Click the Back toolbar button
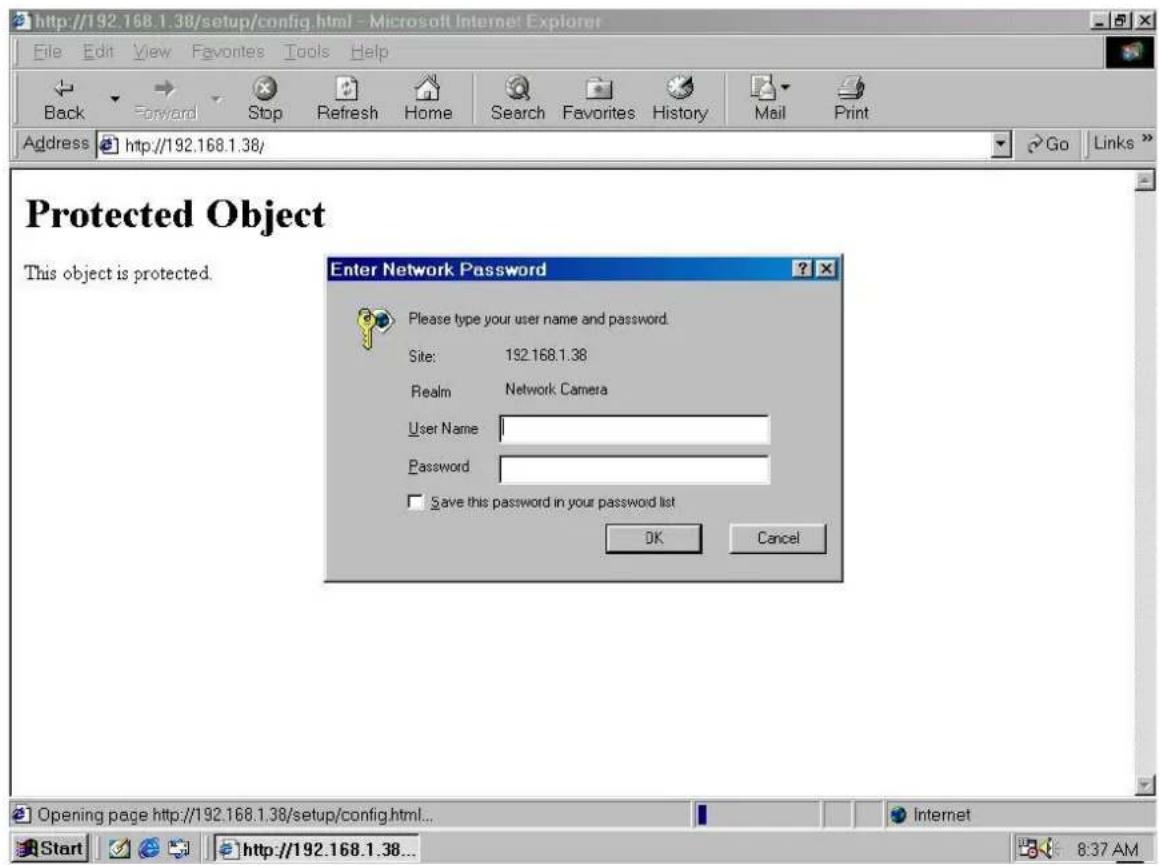Image resolution: width=1159 pixels, height=865 pixels. click(64, 100)
